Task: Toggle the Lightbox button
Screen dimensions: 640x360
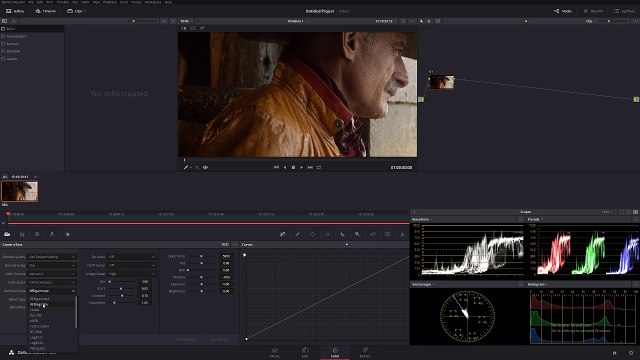Action: (625, 11)
